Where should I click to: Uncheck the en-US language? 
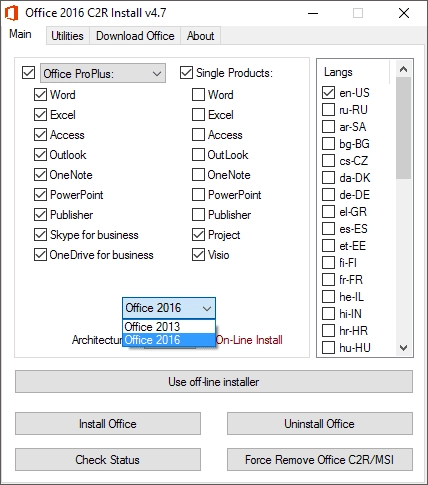pos(328,92)
